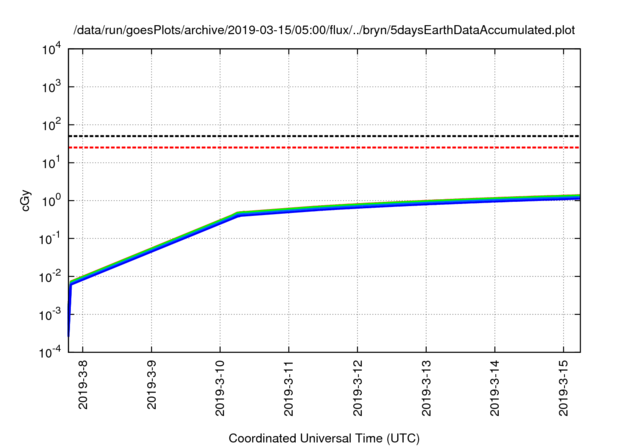Click the plot file path title
This screenshot has height=448, width=640.
(x=324, y=31)
